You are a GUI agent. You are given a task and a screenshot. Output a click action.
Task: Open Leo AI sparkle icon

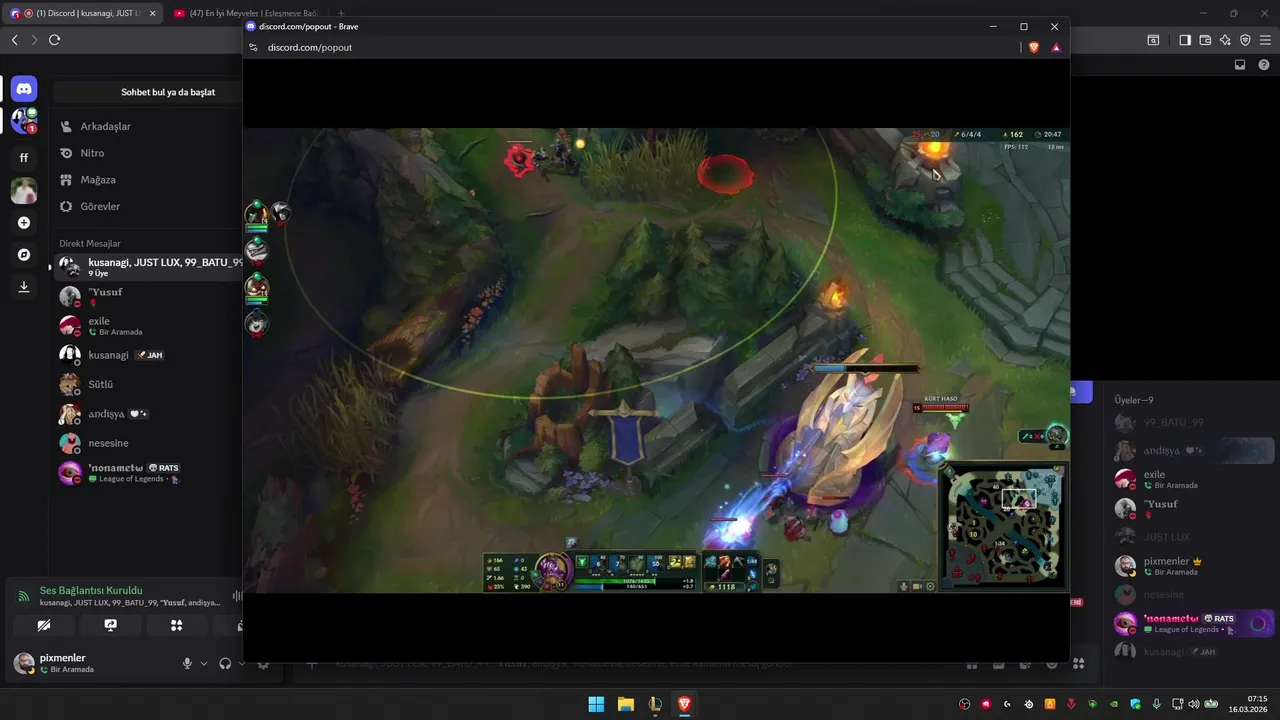[x=1225, y=40]
